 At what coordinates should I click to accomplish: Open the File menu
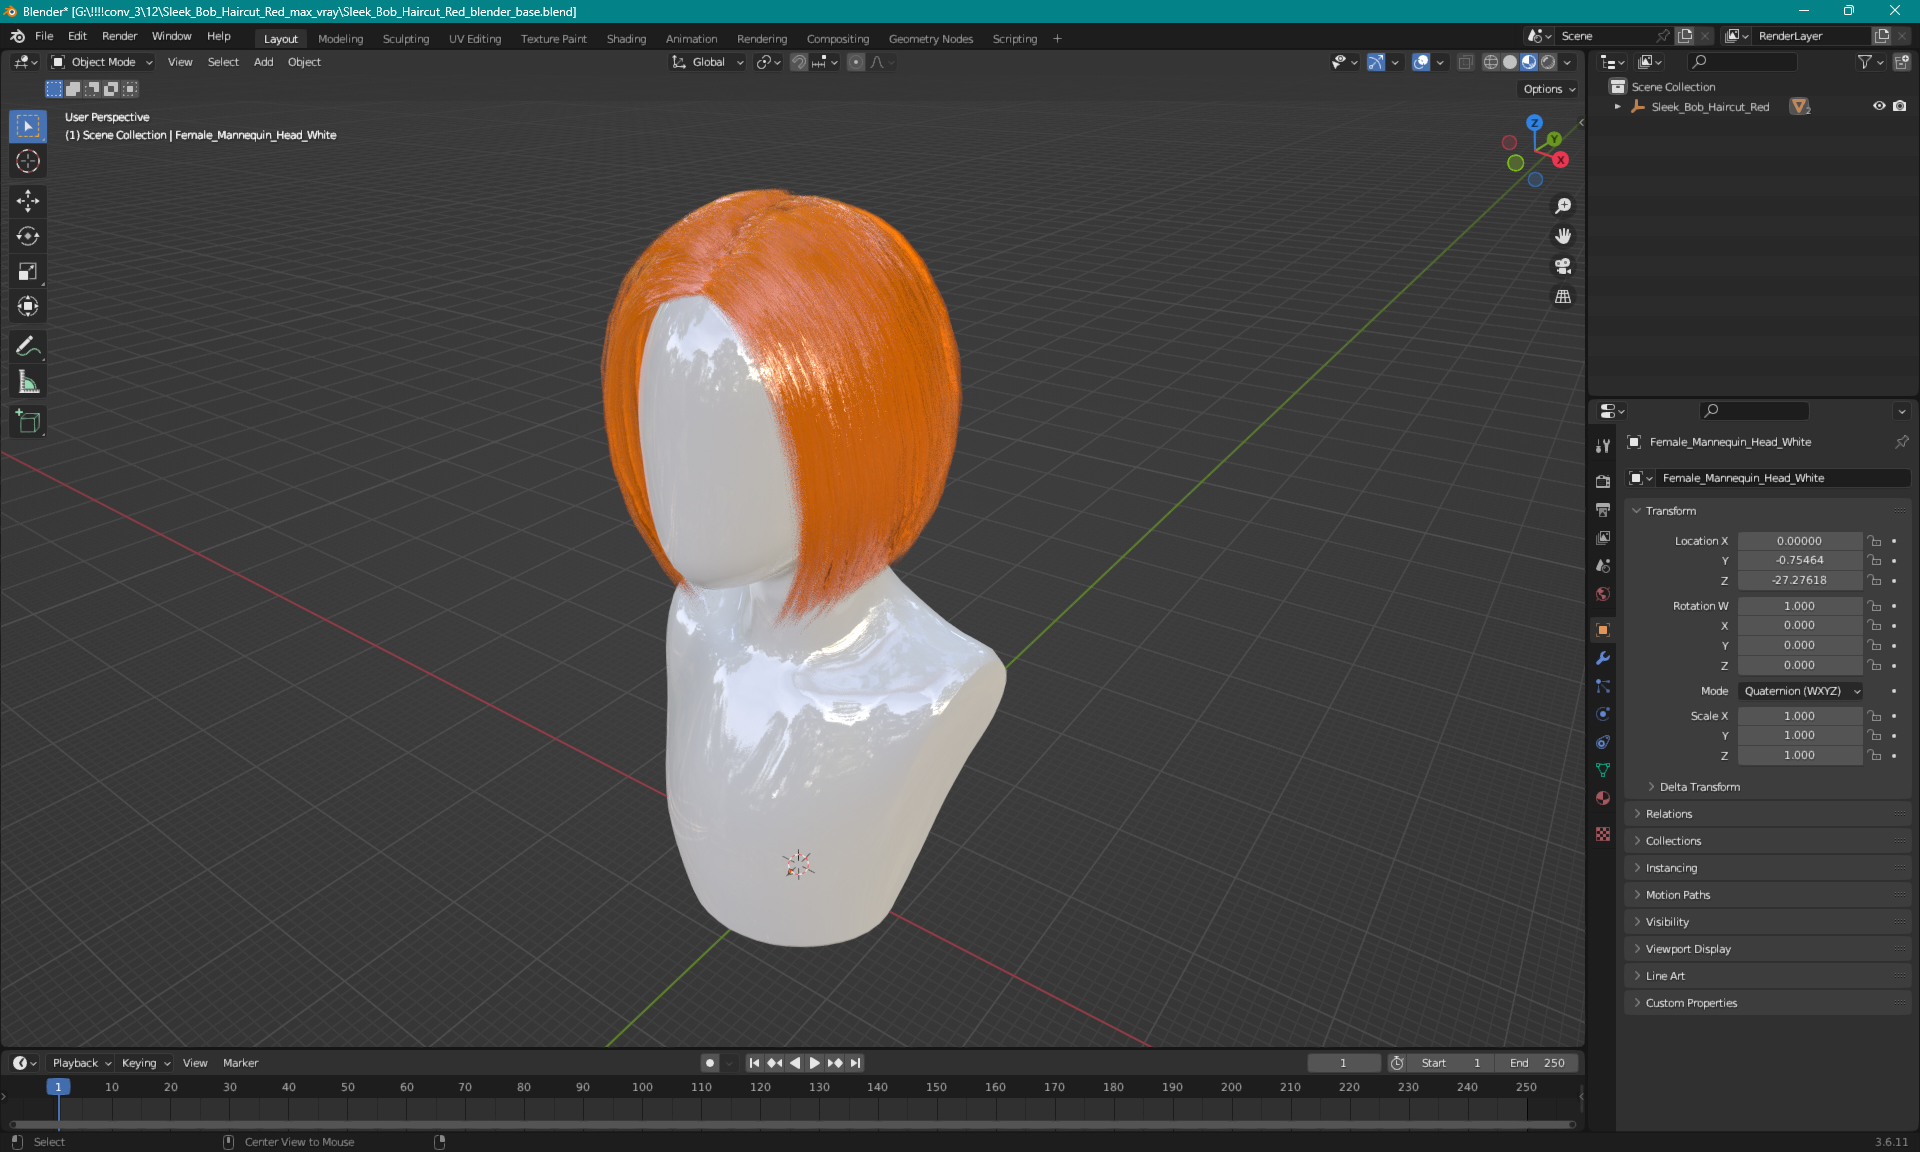44,36
